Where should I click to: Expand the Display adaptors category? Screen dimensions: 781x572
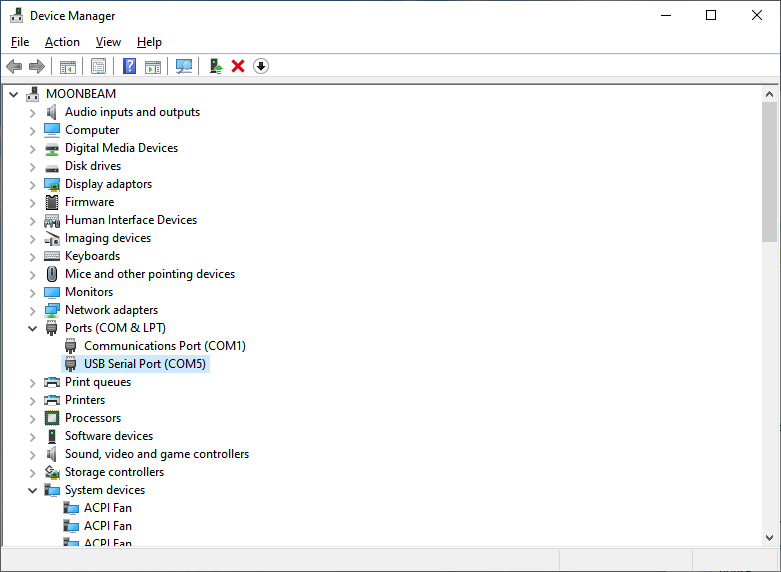[32, 184]
